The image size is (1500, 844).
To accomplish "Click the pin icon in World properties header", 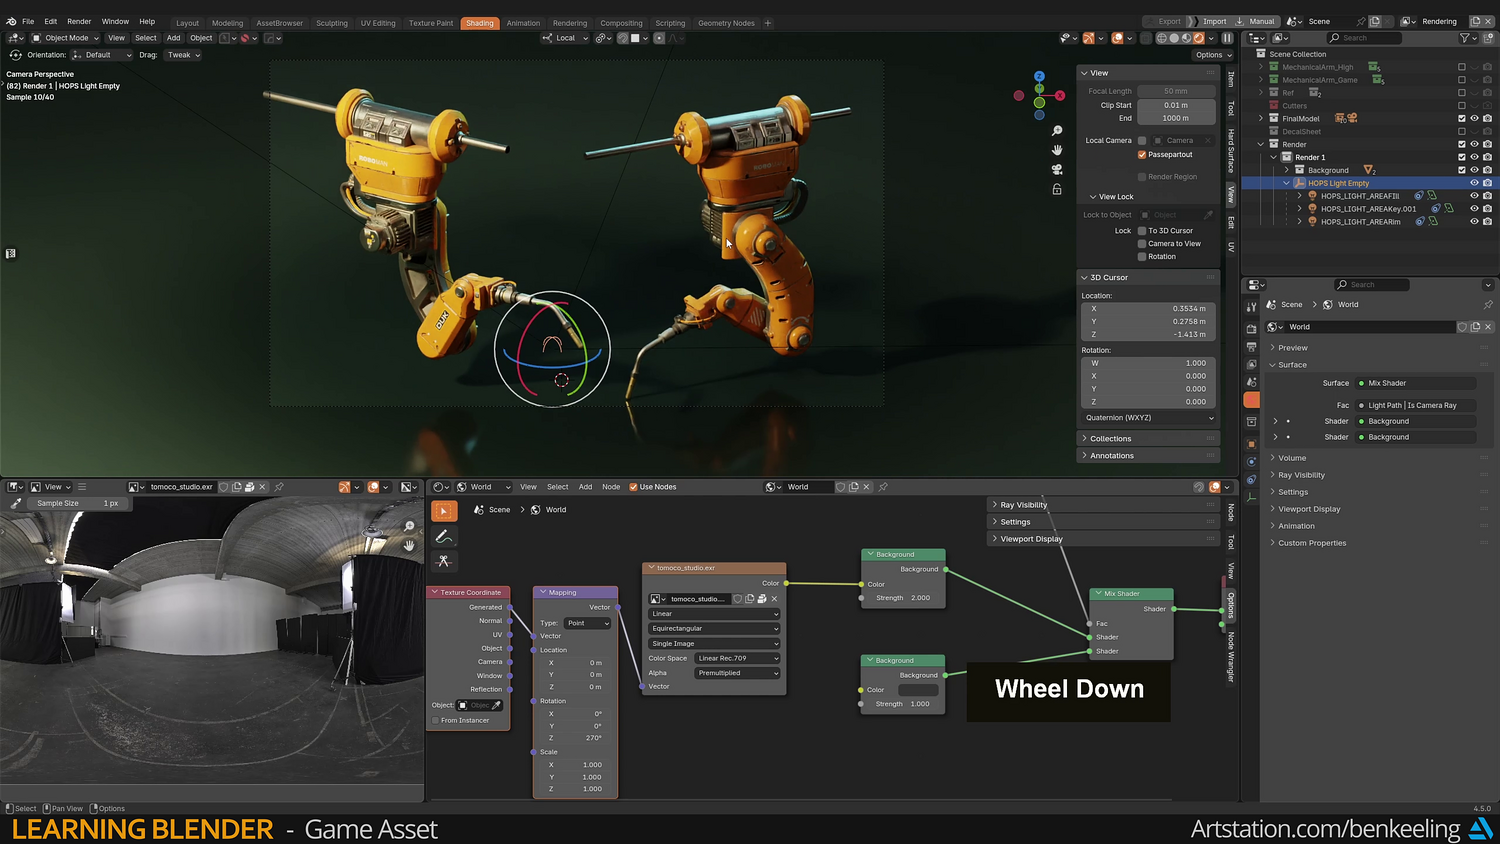I will [x=1488, y=305].
